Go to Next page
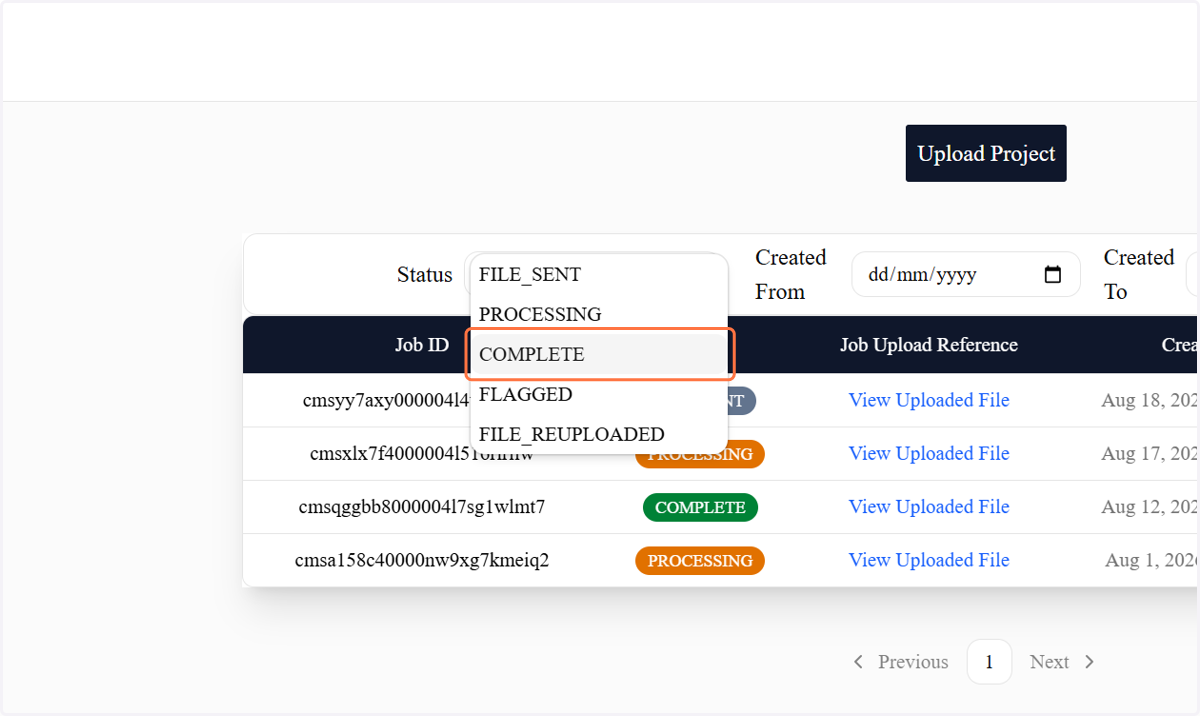 pyautogui.click(x=1062, y=662)
